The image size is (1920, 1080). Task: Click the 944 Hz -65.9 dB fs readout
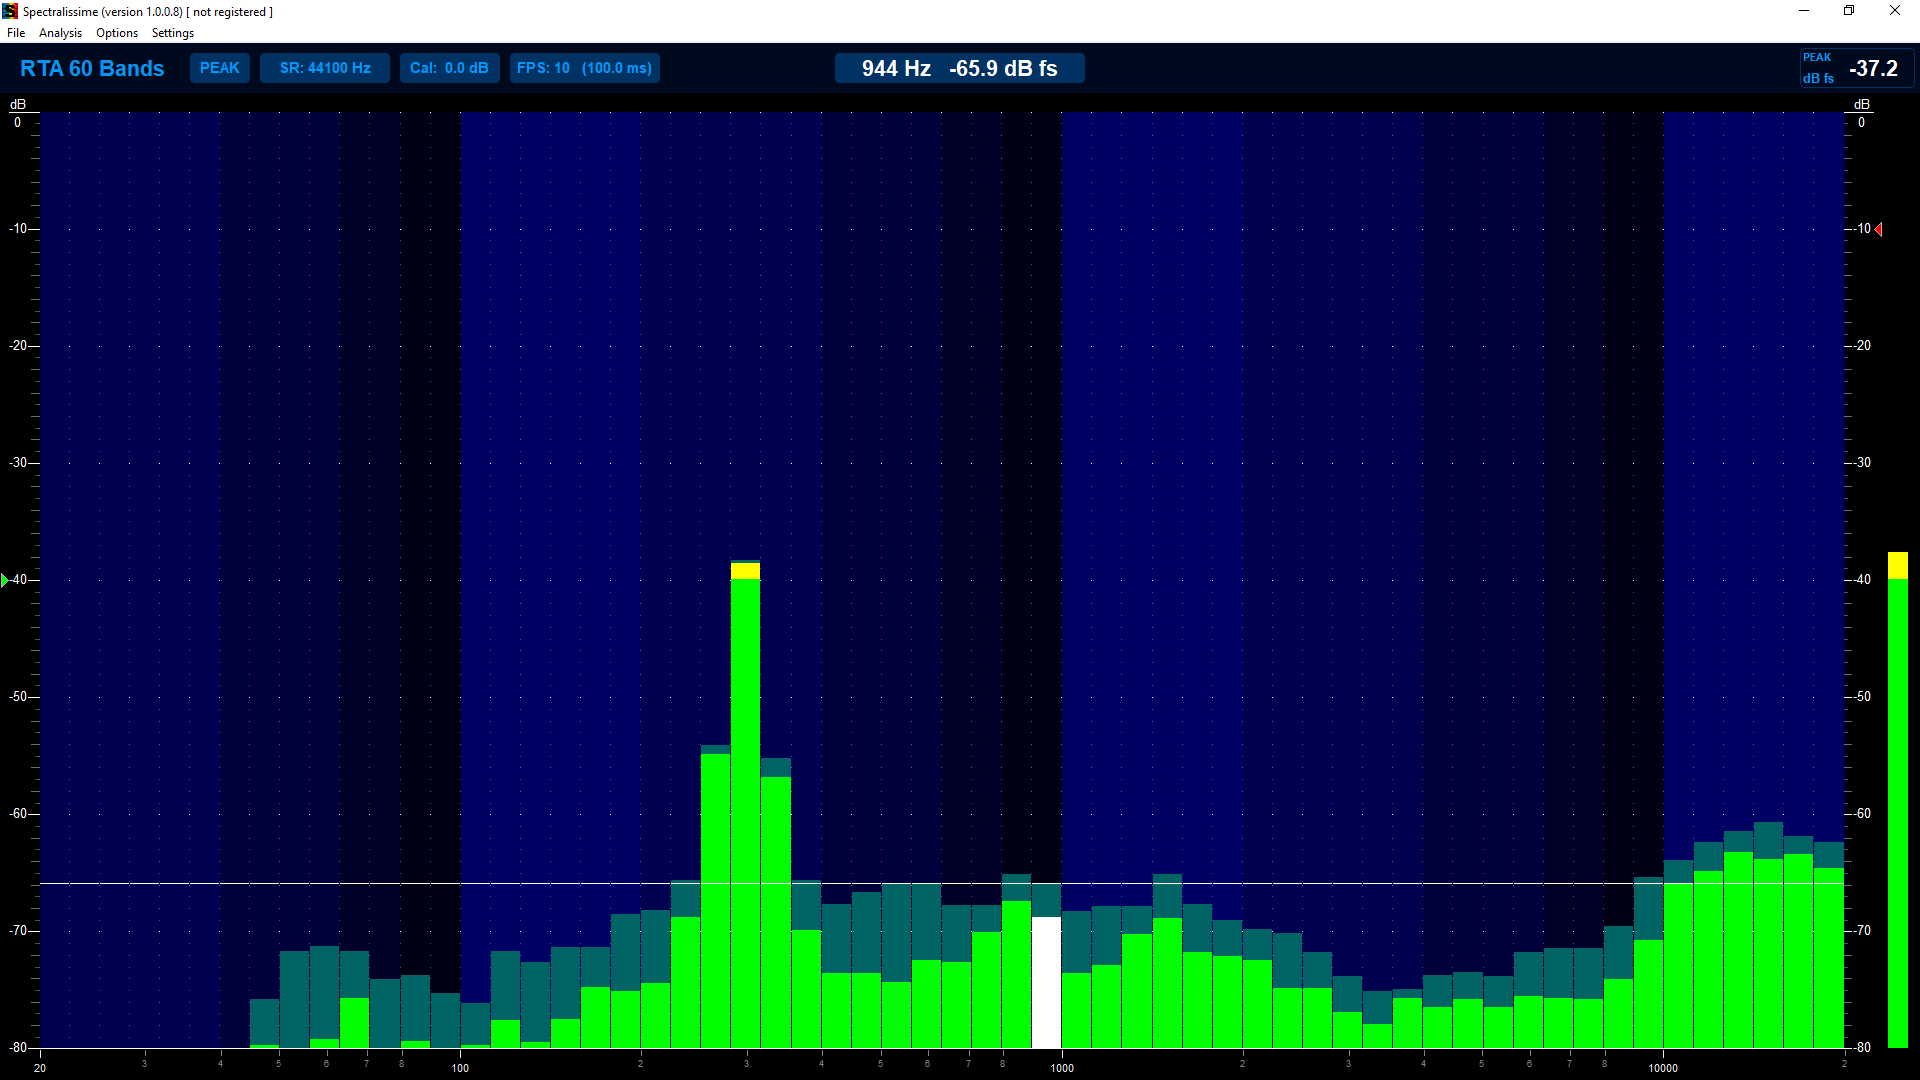click(x=959, y=68)
